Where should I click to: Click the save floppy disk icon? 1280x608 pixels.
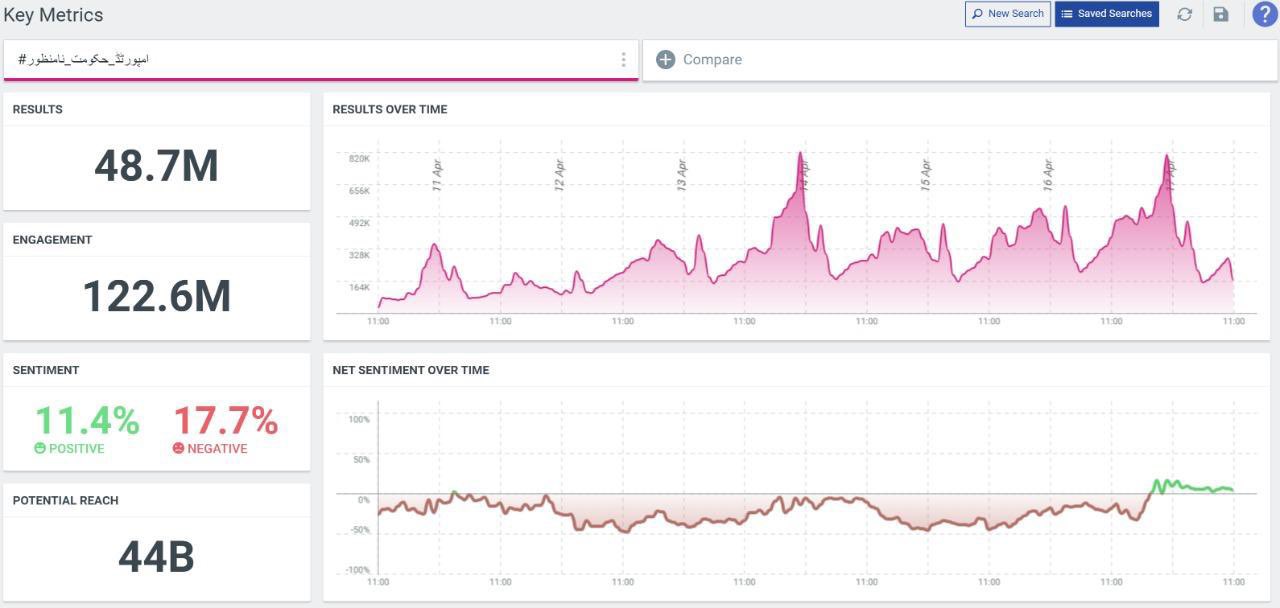pos(1220,14)
